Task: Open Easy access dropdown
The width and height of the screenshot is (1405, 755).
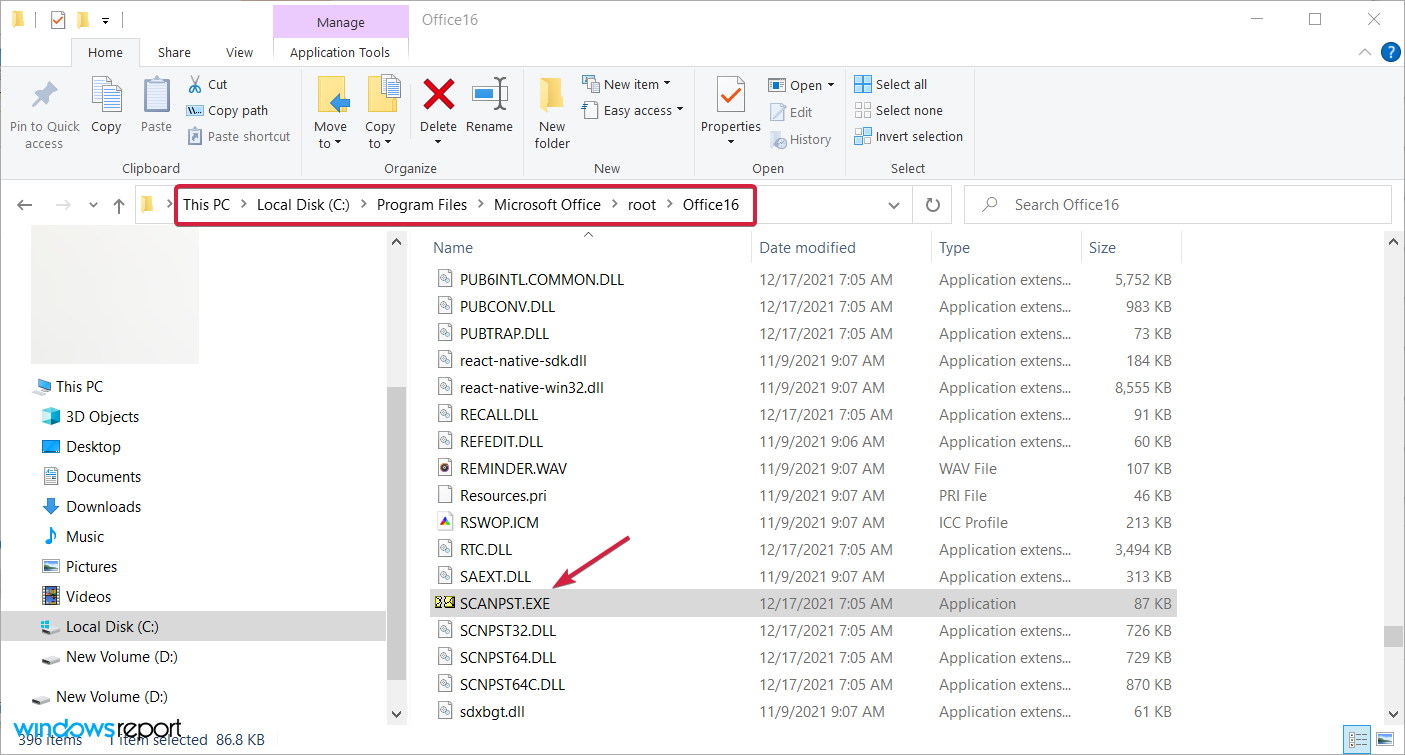Action: tap(632, 110)
